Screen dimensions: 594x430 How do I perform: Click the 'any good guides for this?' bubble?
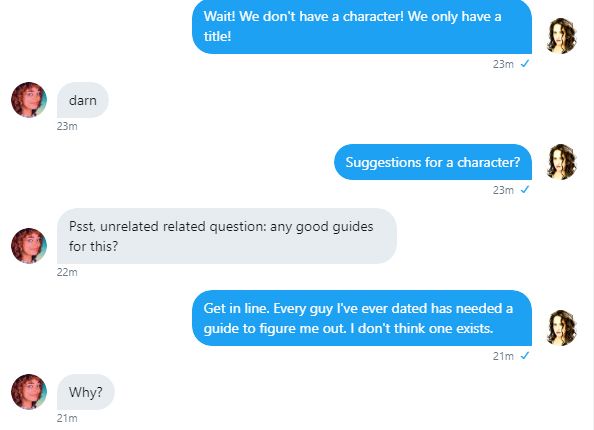[227, 236]
